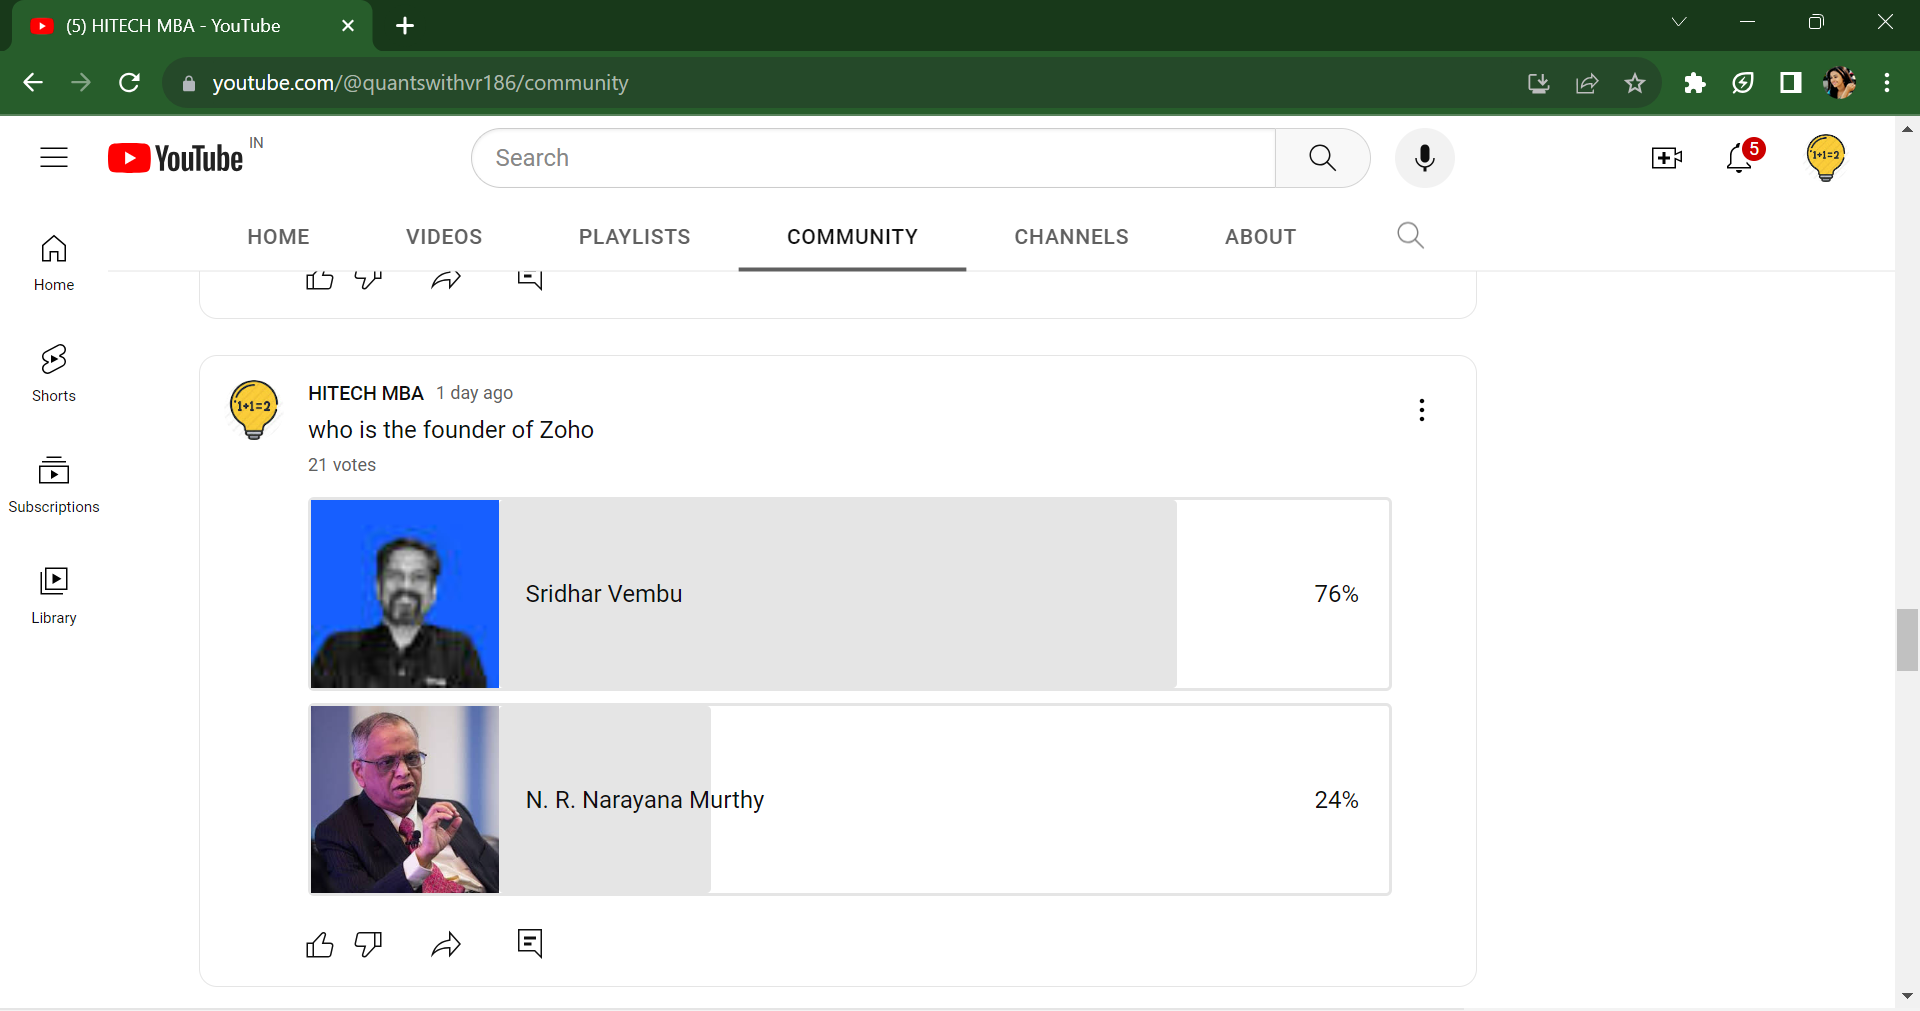Viewport: 1920px width, 1011px height.
Task: Switch to the ABOUT tab
Action: click(1260, 237)
